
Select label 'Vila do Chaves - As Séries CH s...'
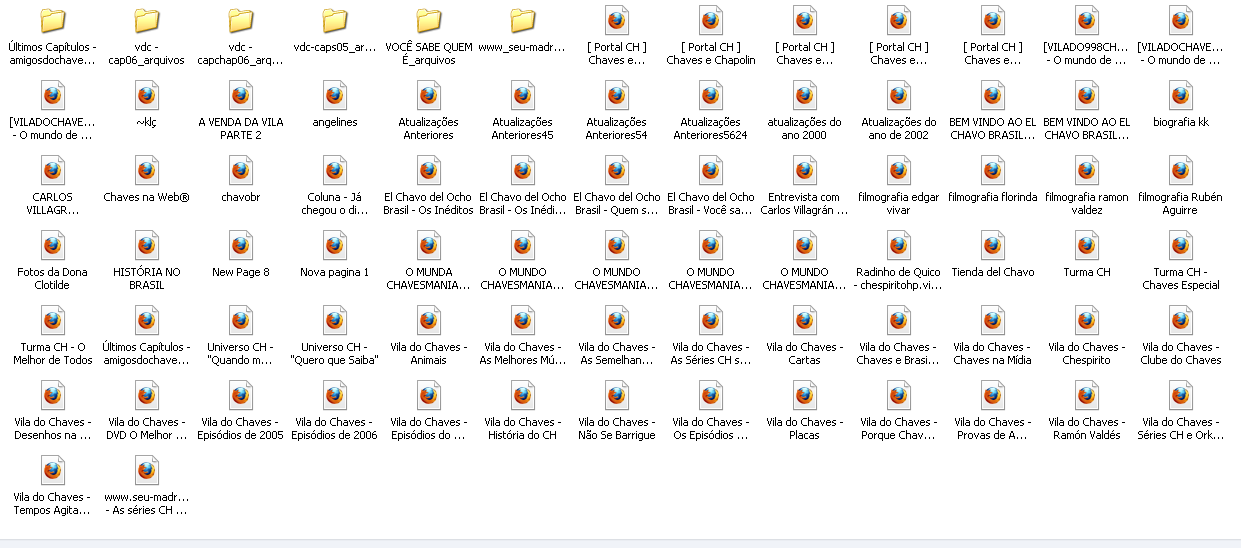pyautogui.click(x=710, y=354)
